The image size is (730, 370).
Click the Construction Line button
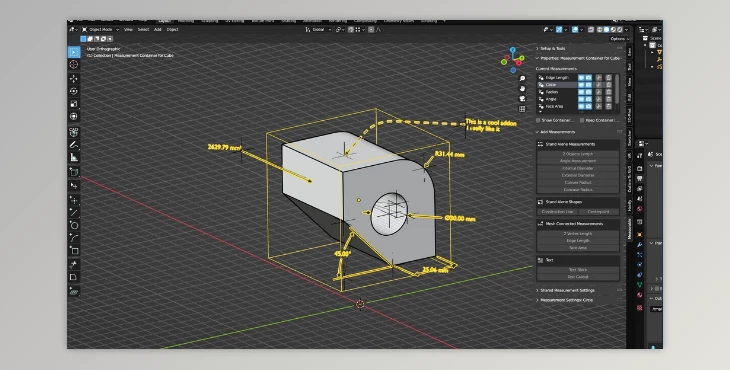(557, 212)
